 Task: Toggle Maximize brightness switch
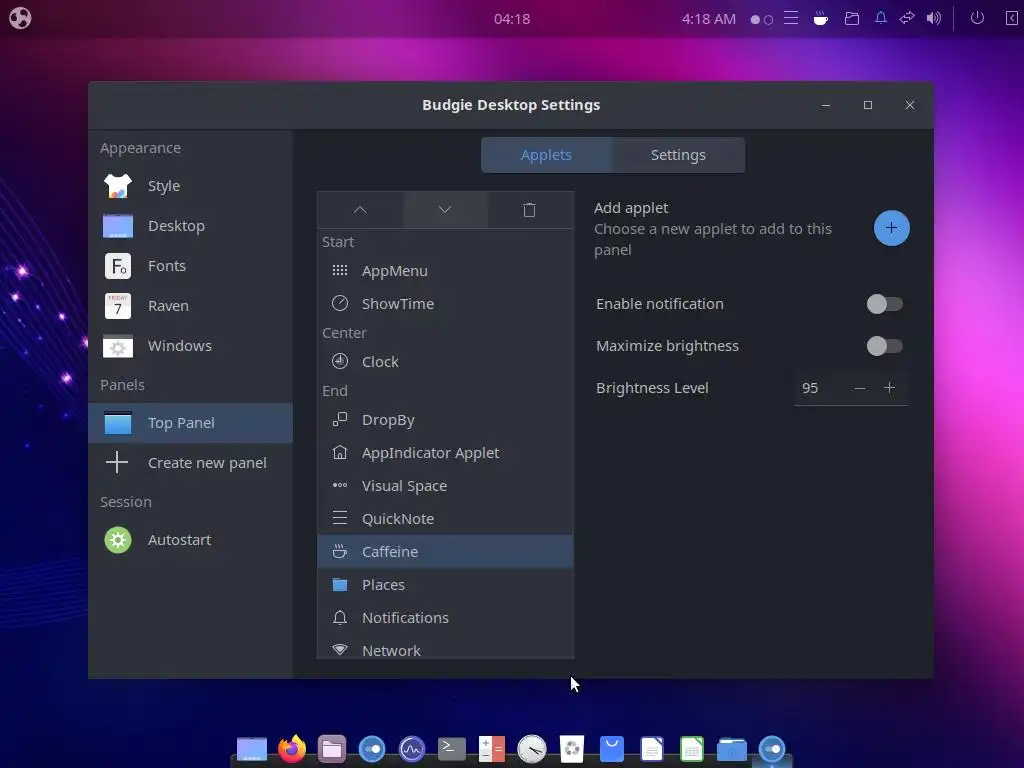(x=884, y=345)
